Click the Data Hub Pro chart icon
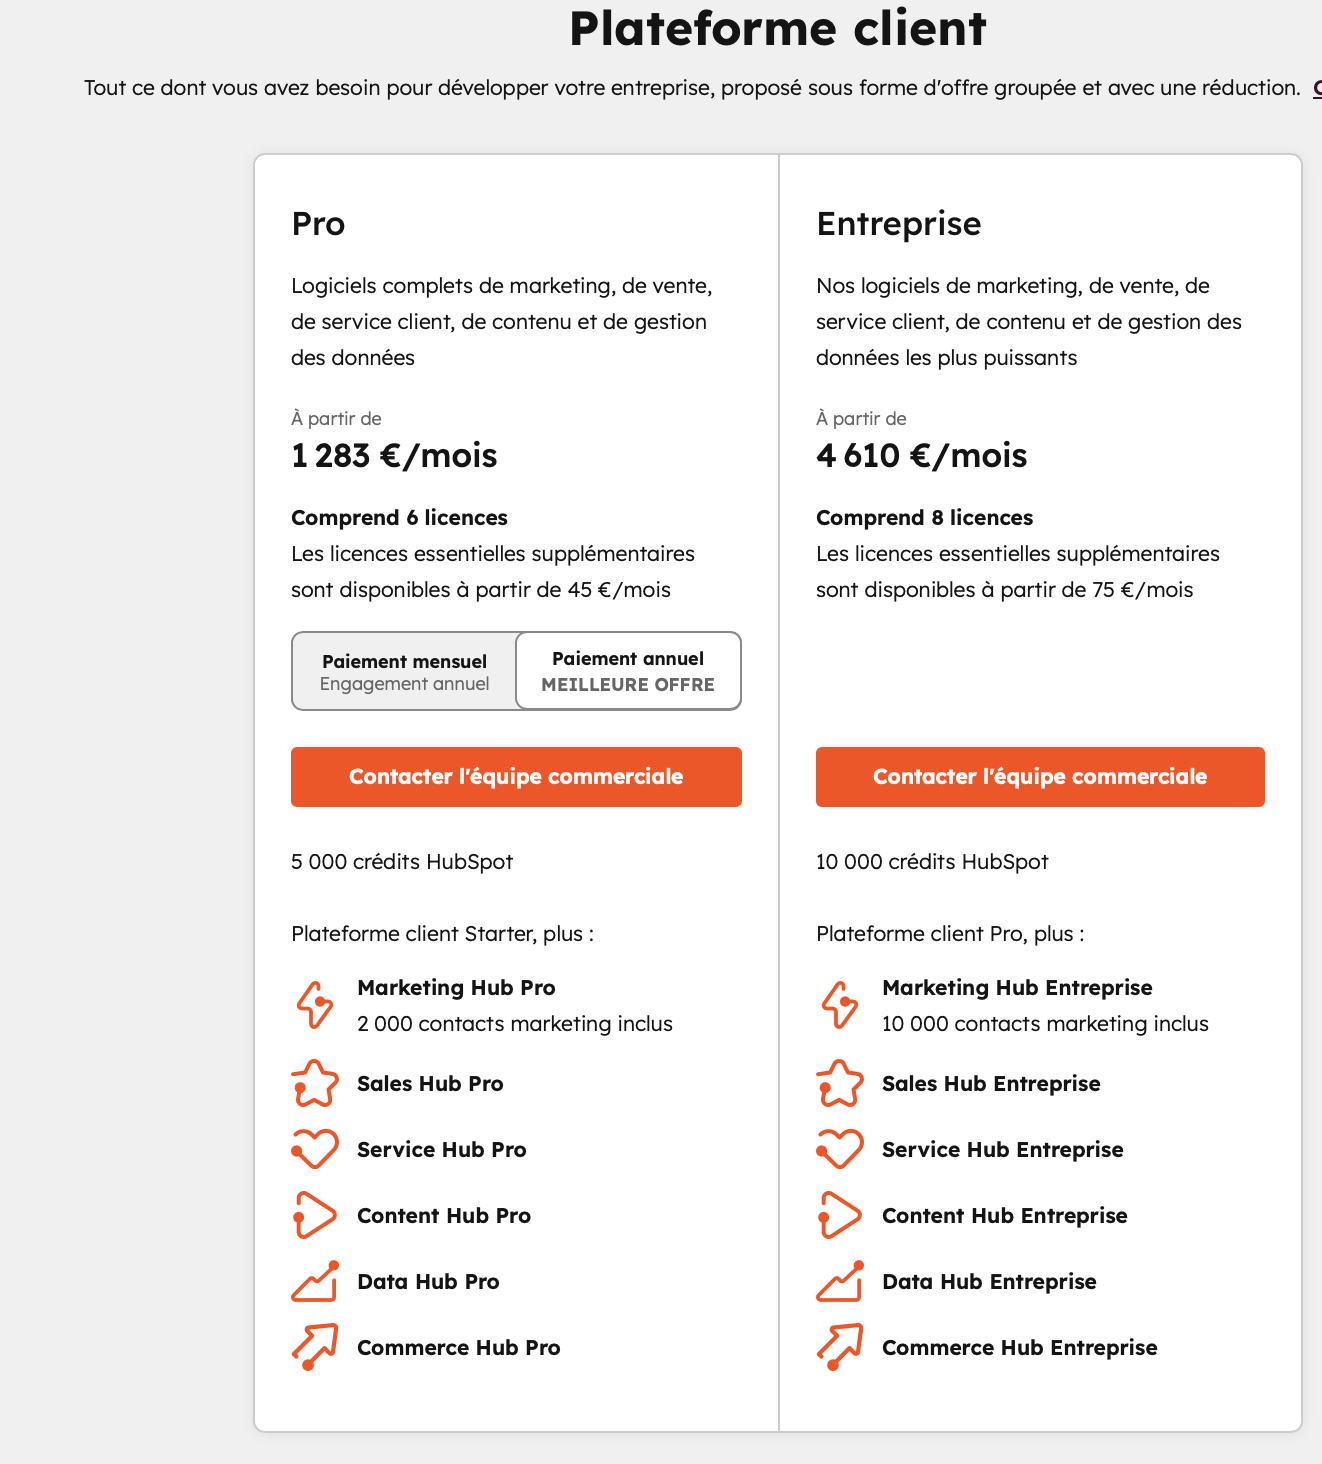The image size is (1322, 1464). (x=315, y=1282)
